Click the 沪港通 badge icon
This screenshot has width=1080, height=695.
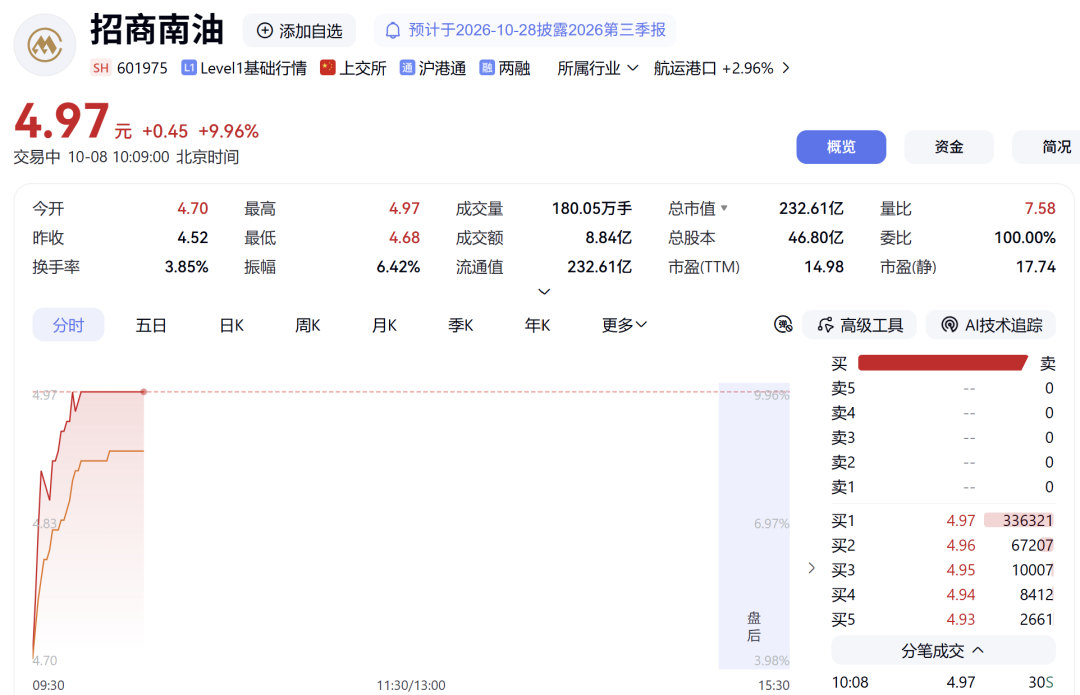[x=407, y=68]
